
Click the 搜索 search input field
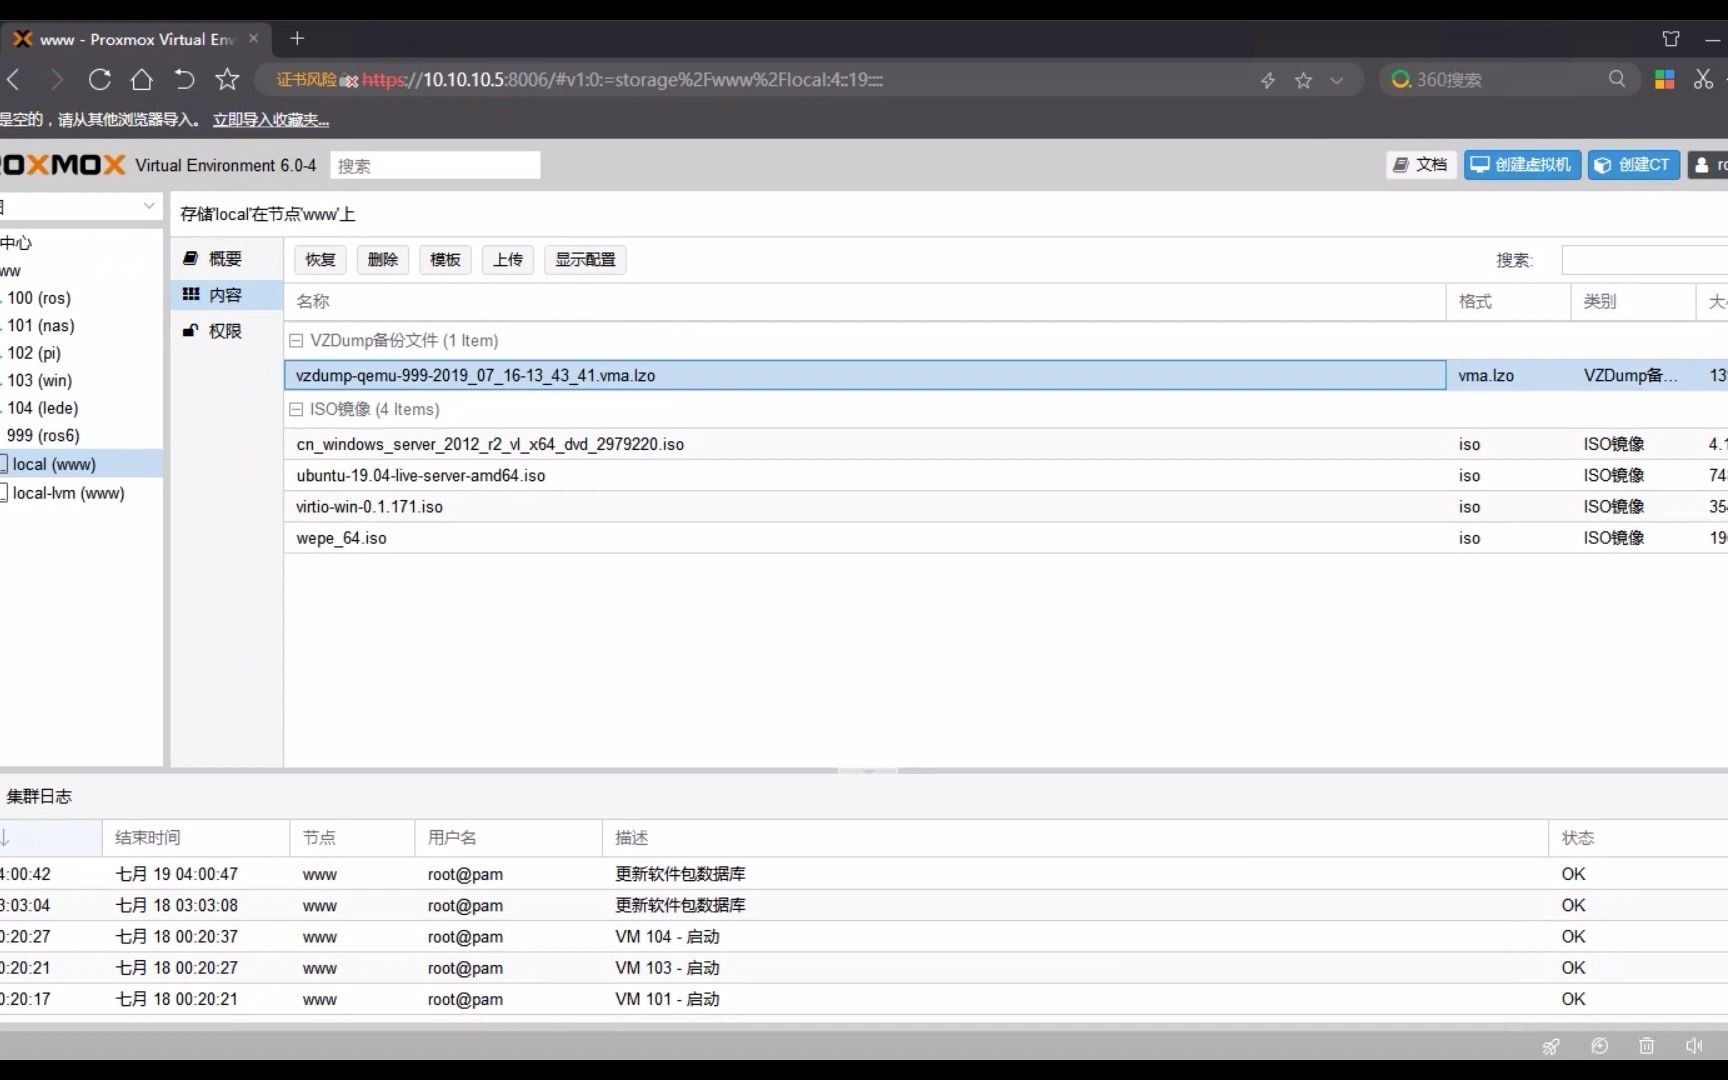434,165
